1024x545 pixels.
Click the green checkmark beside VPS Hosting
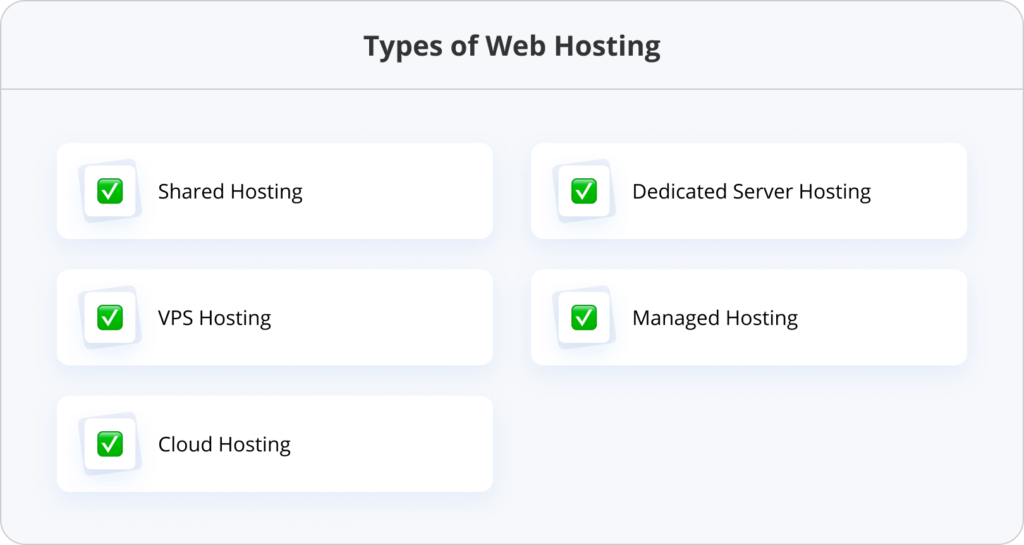click(x=110, y=317)
